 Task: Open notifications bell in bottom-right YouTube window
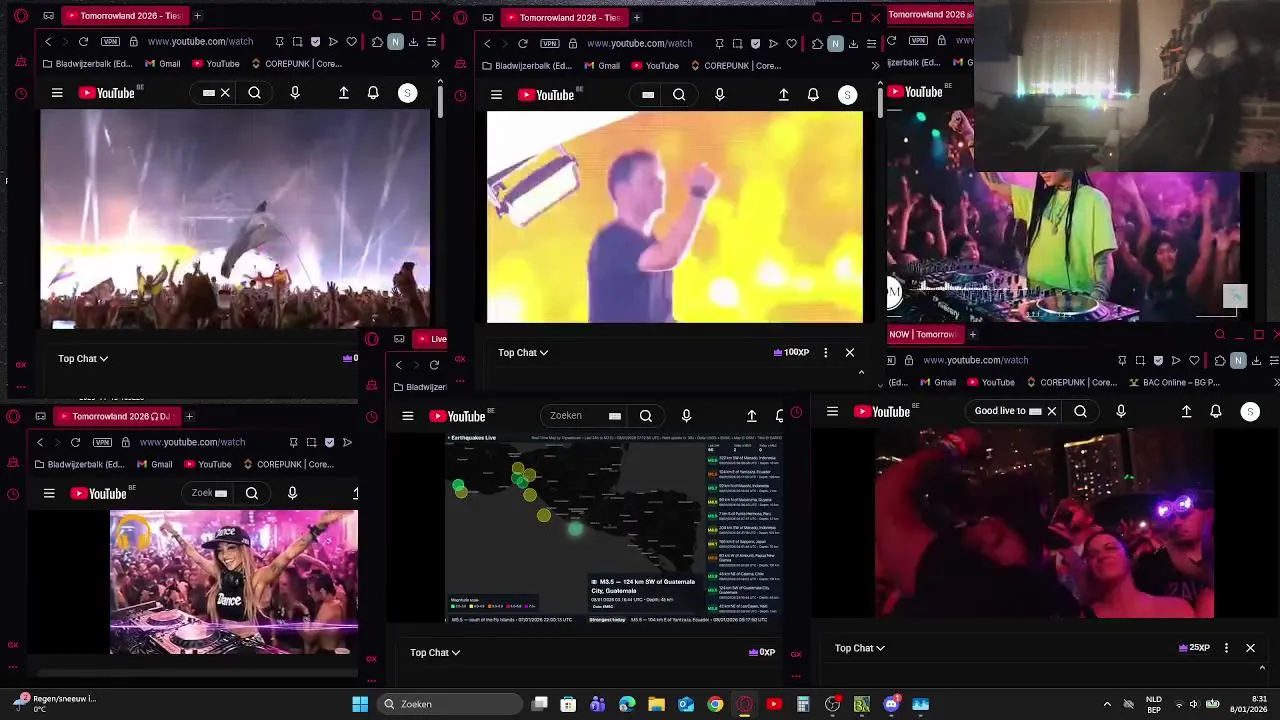(1216, 411)
